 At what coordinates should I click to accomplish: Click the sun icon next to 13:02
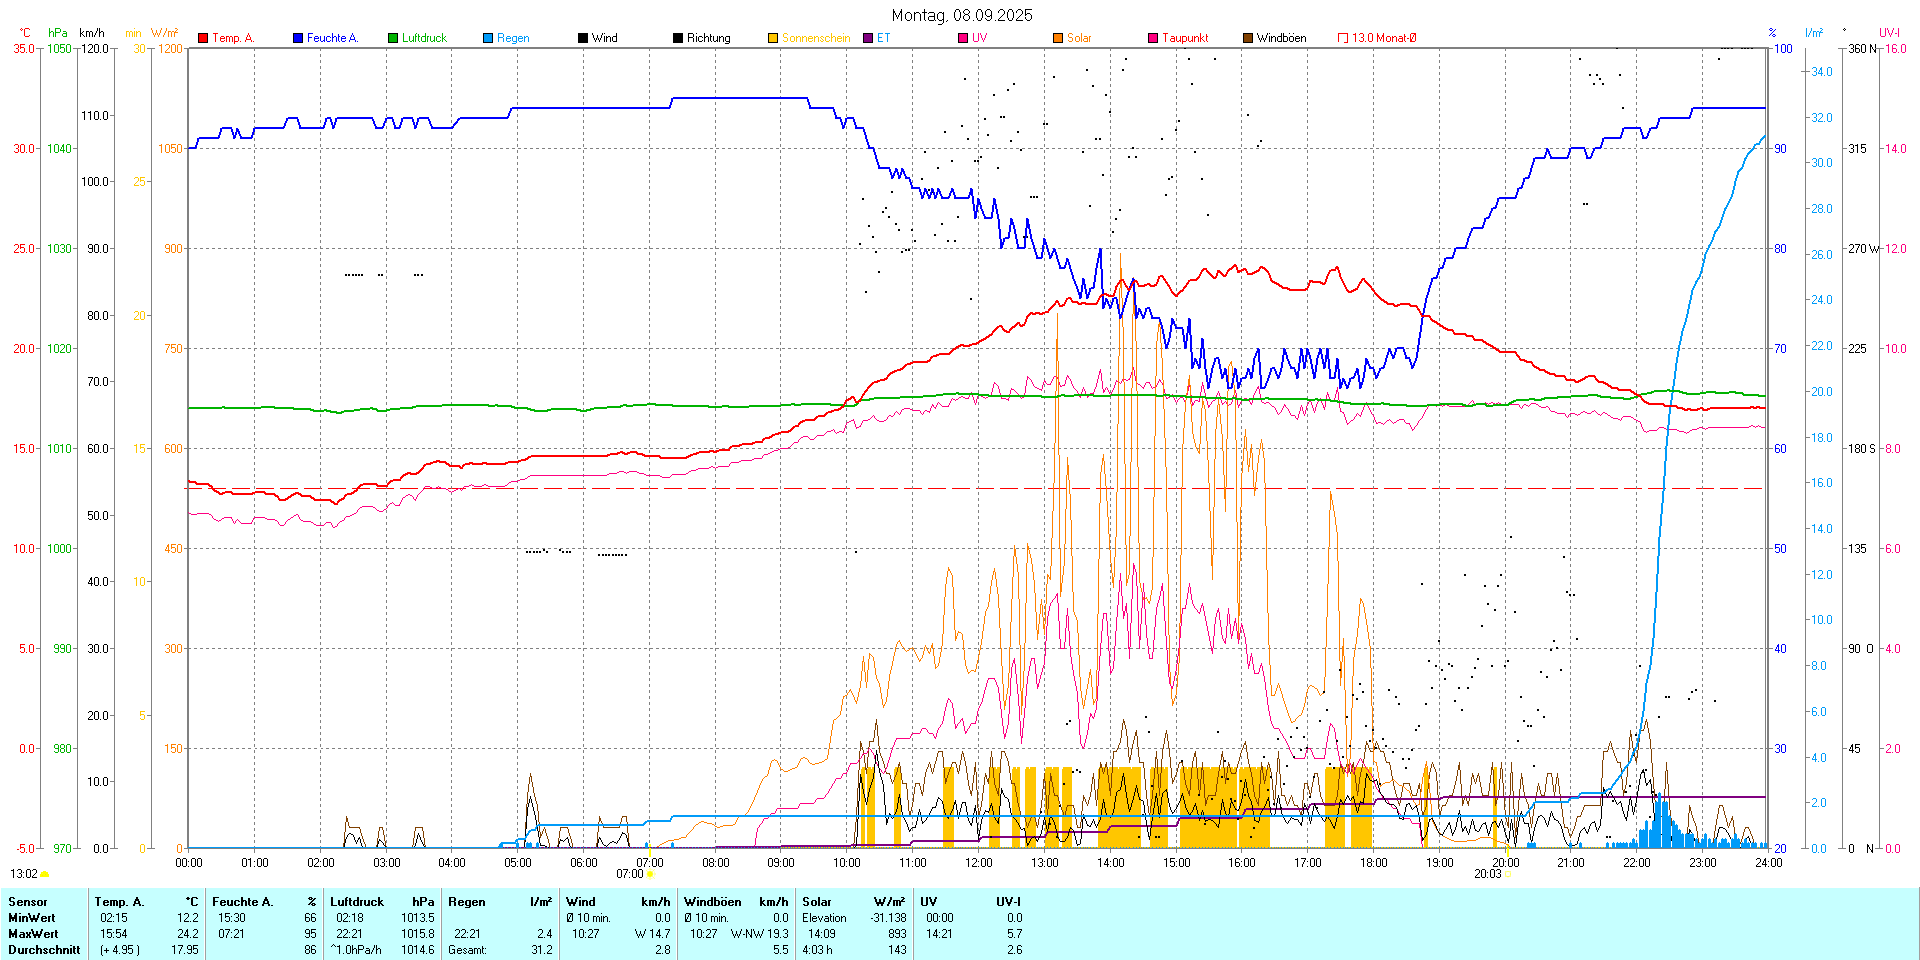pos(45,874)
